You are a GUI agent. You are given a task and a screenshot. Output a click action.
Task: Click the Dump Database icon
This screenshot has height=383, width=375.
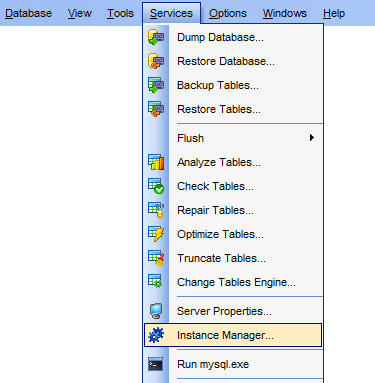tap(156, 37)
